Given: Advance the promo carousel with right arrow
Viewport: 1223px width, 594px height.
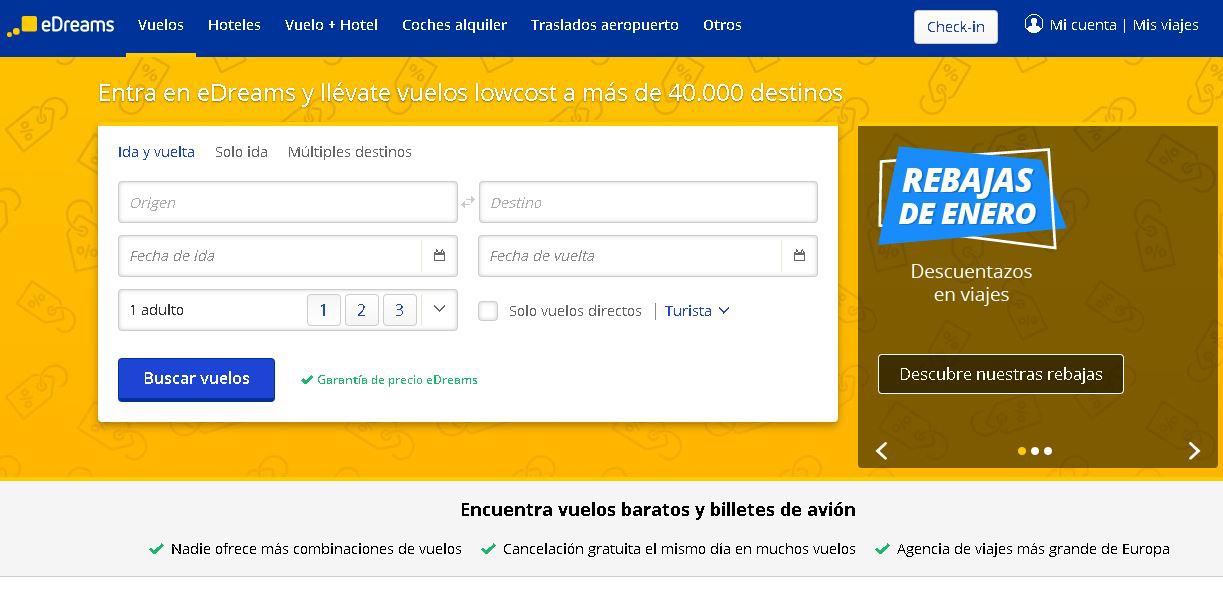Looking at the screenshot, I should (1193, 451).
